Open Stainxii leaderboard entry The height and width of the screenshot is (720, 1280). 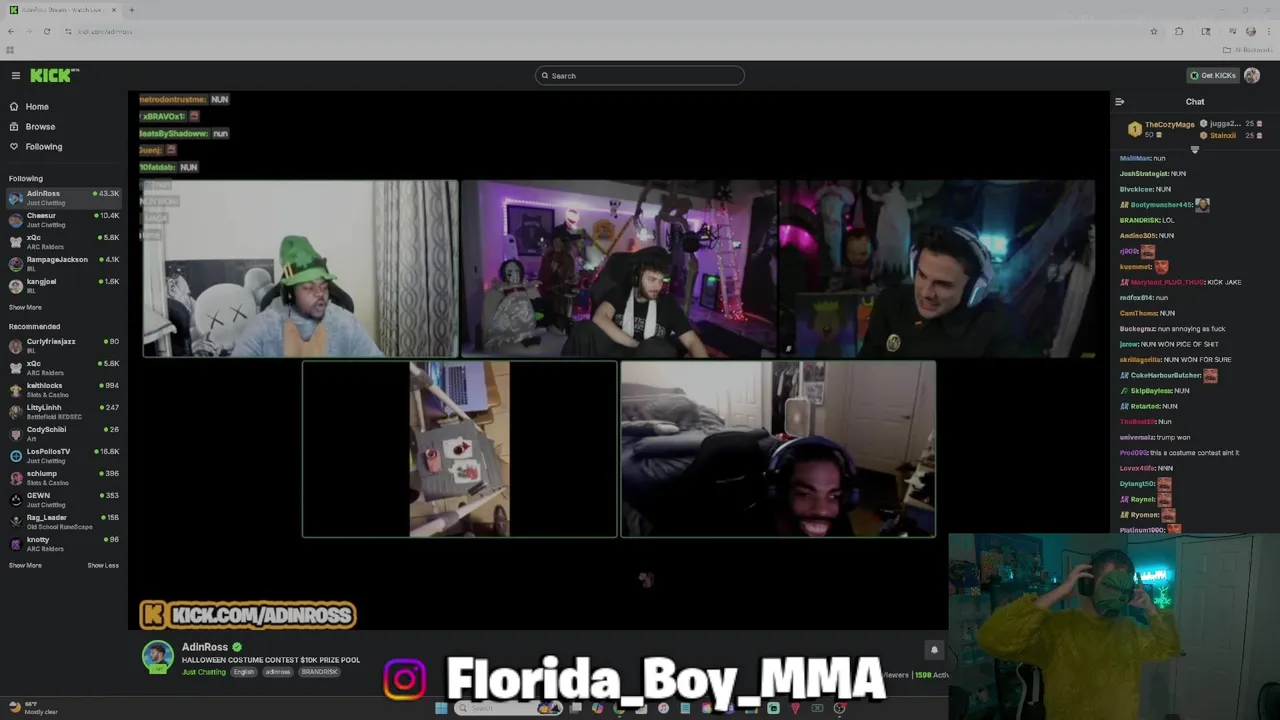tap(1231, 136)
